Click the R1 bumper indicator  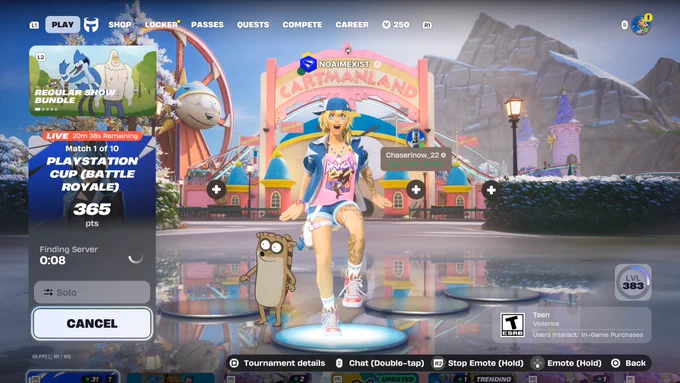pos(427,25)
